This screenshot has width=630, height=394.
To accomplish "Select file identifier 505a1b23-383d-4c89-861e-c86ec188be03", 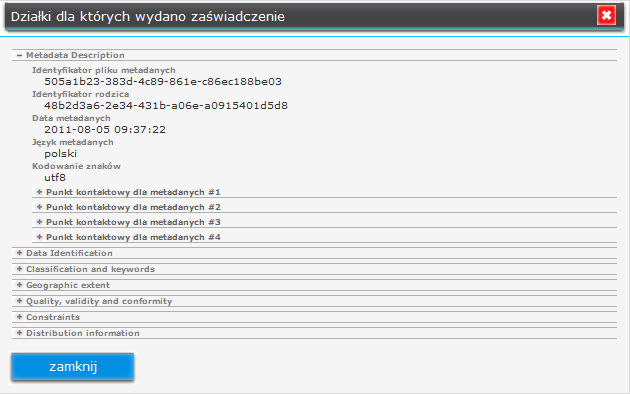I will point(163,82).
